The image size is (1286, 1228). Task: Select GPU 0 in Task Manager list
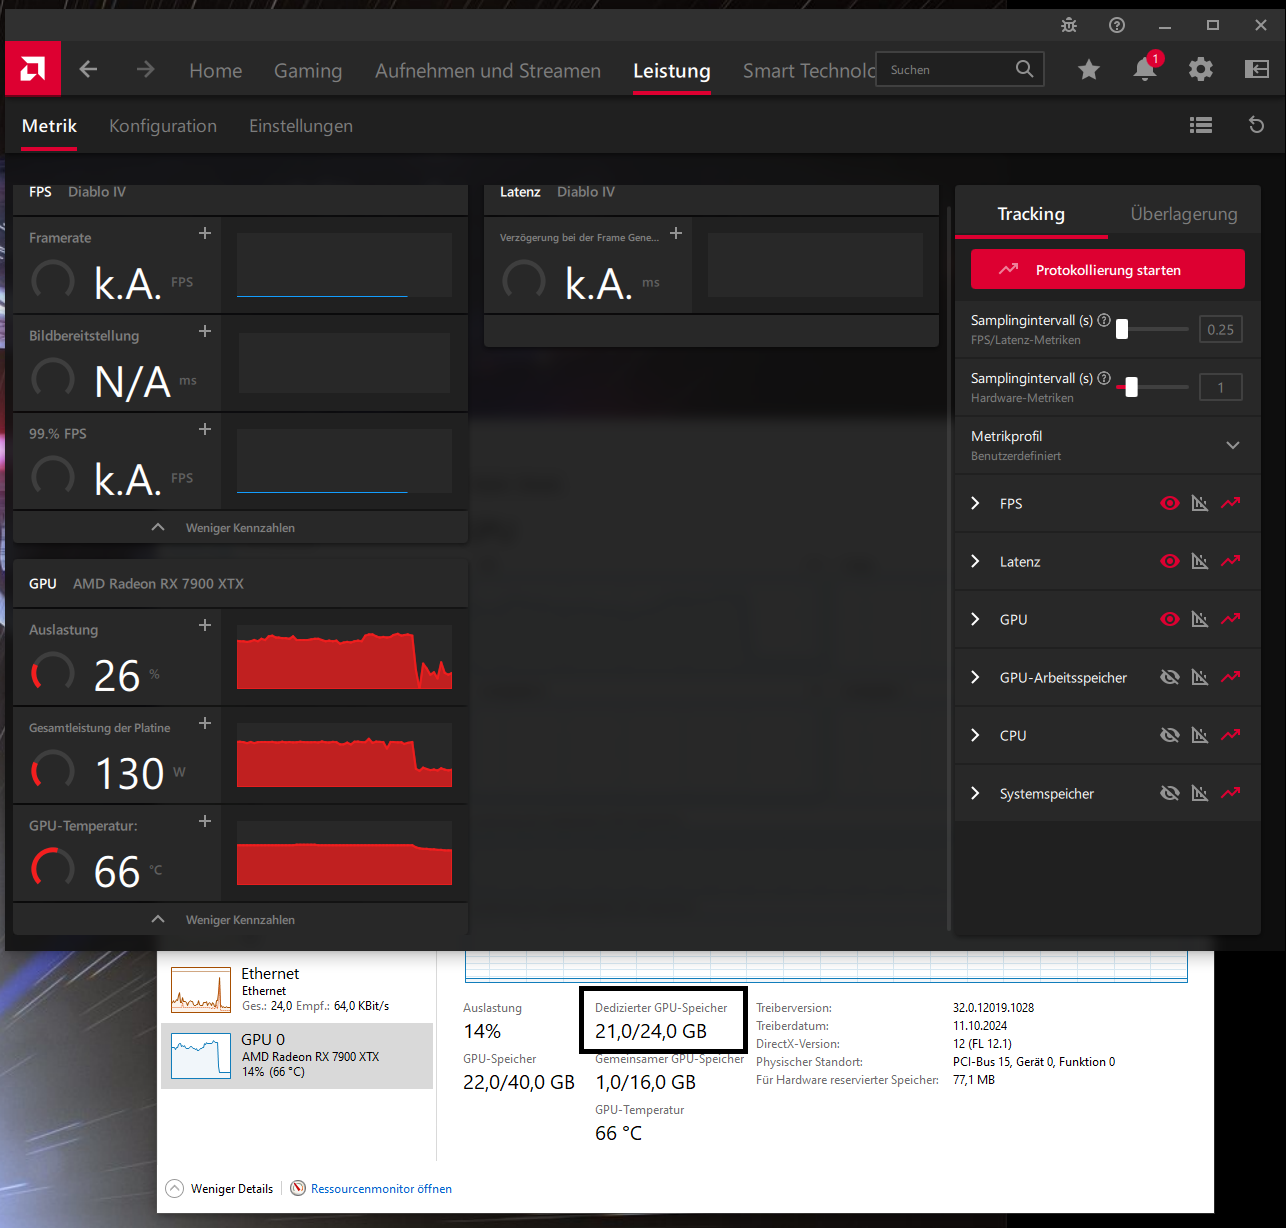click(x=297, y=1055)
